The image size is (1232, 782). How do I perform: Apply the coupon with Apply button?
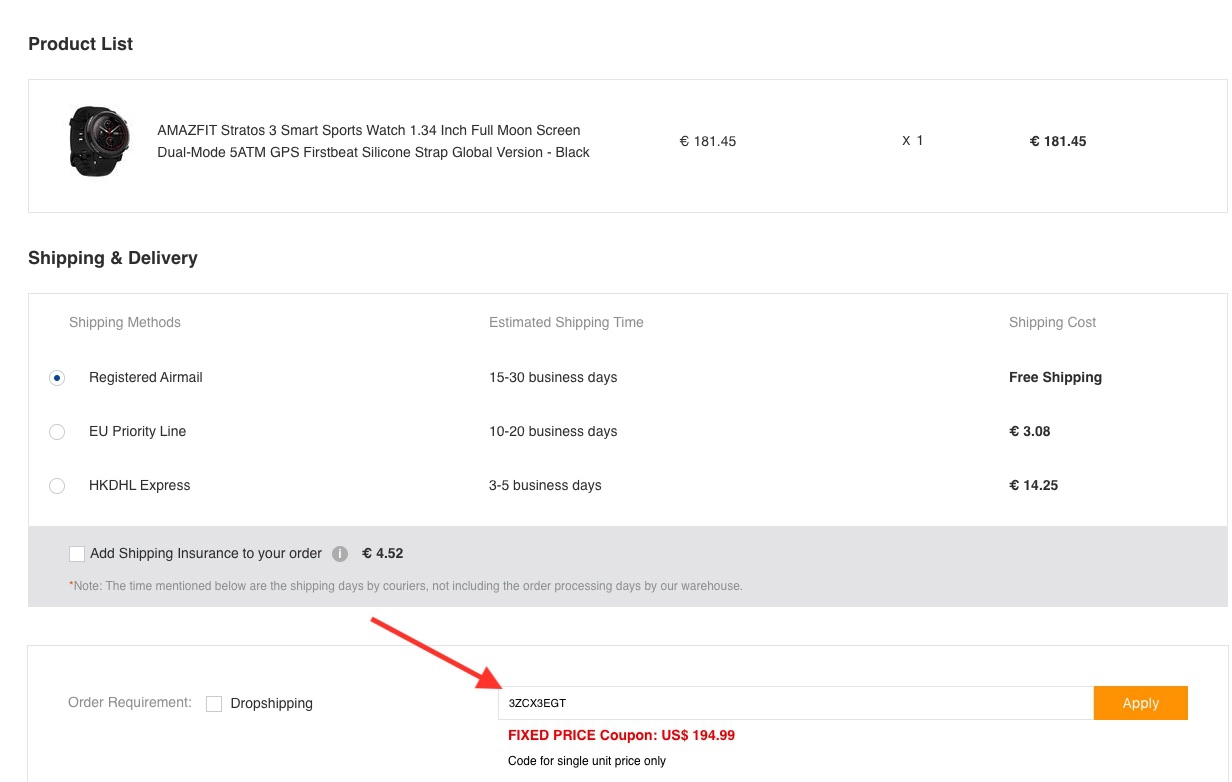coord(1141,703)
